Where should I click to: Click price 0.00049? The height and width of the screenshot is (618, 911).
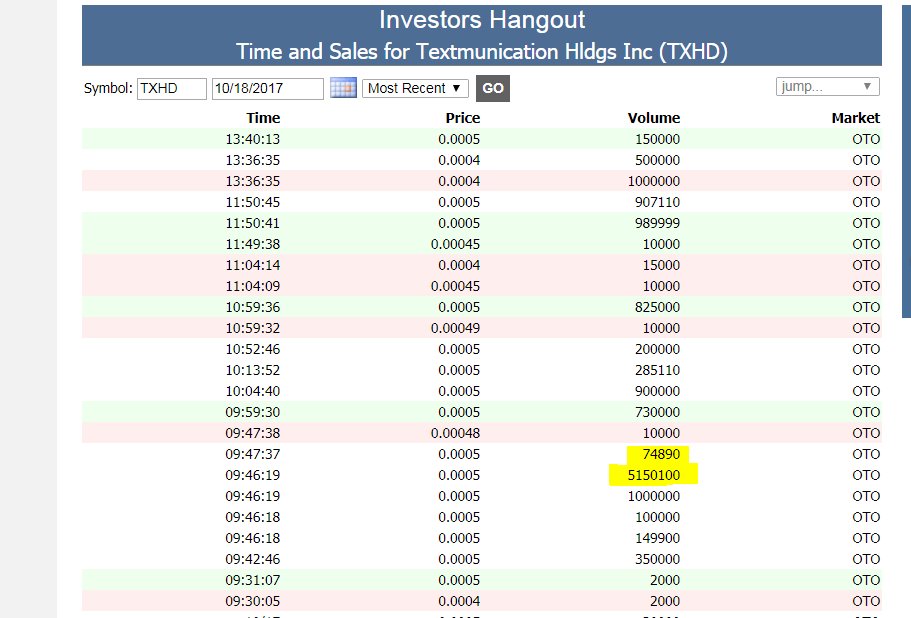456,328
